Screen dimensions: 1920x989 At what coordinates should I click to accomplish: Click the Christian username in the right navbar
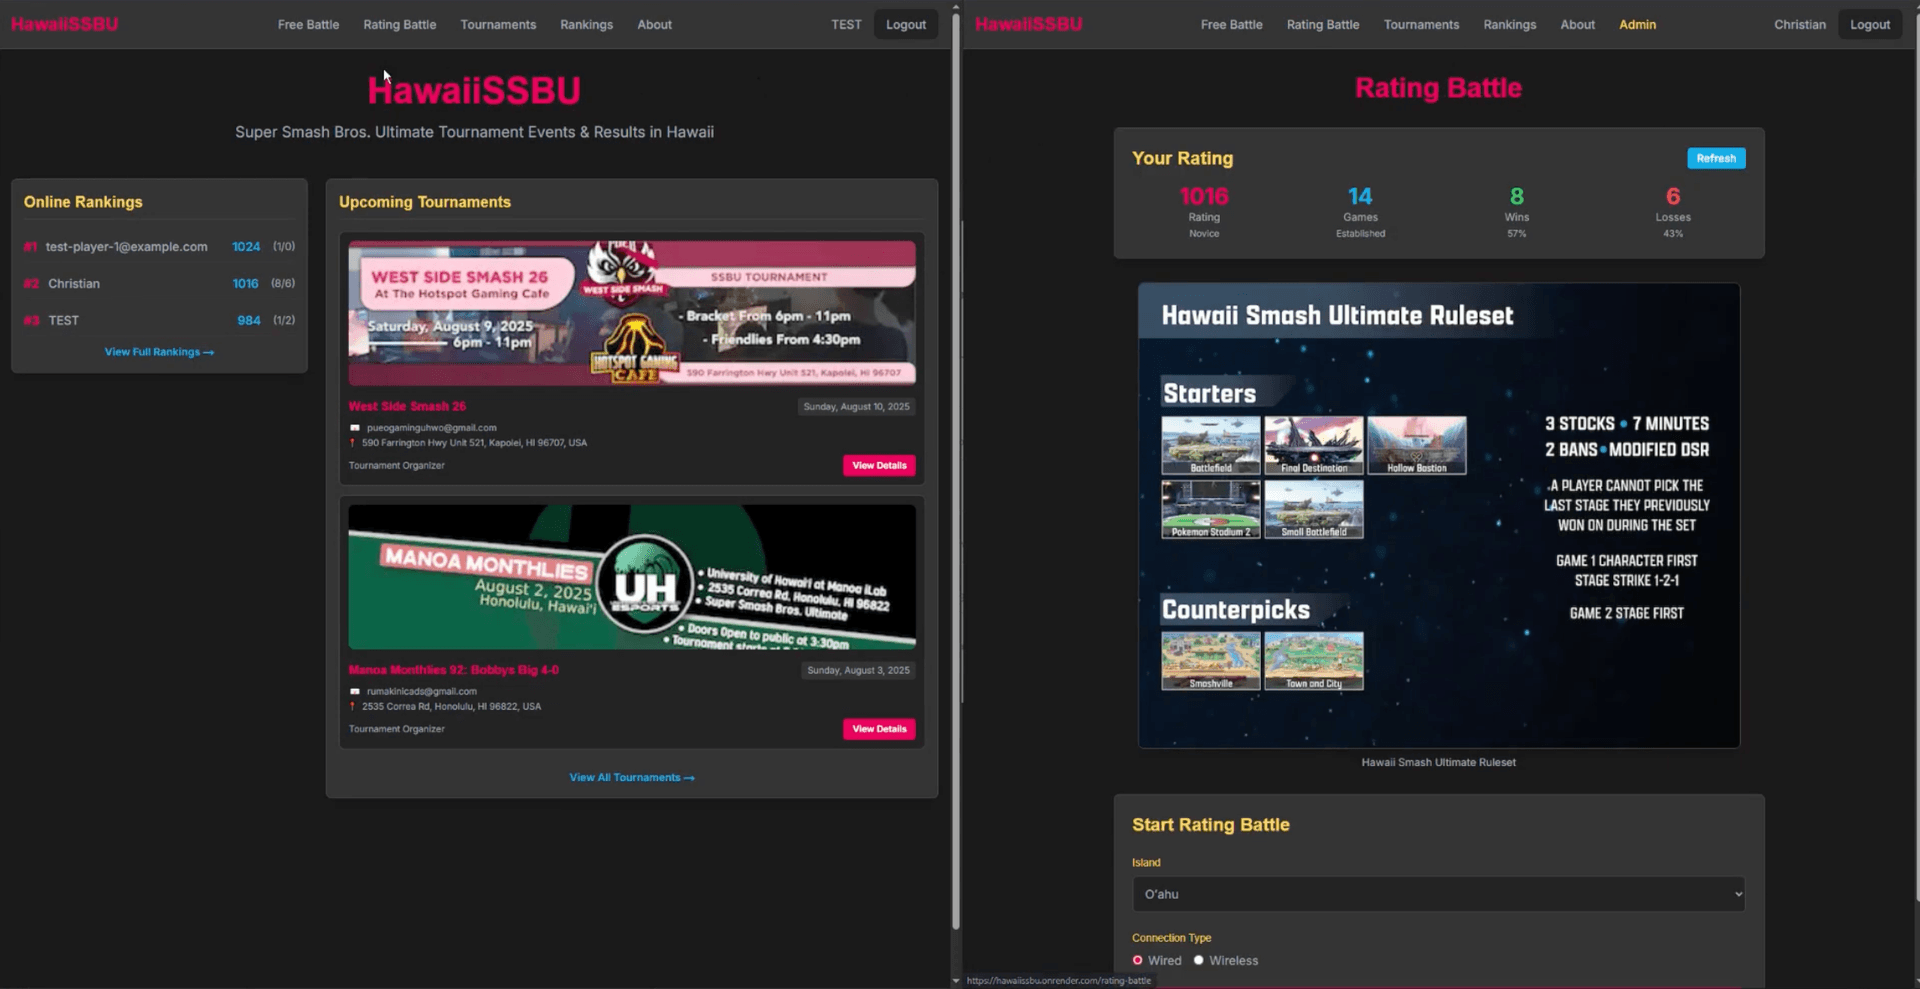coord(1800,25)
